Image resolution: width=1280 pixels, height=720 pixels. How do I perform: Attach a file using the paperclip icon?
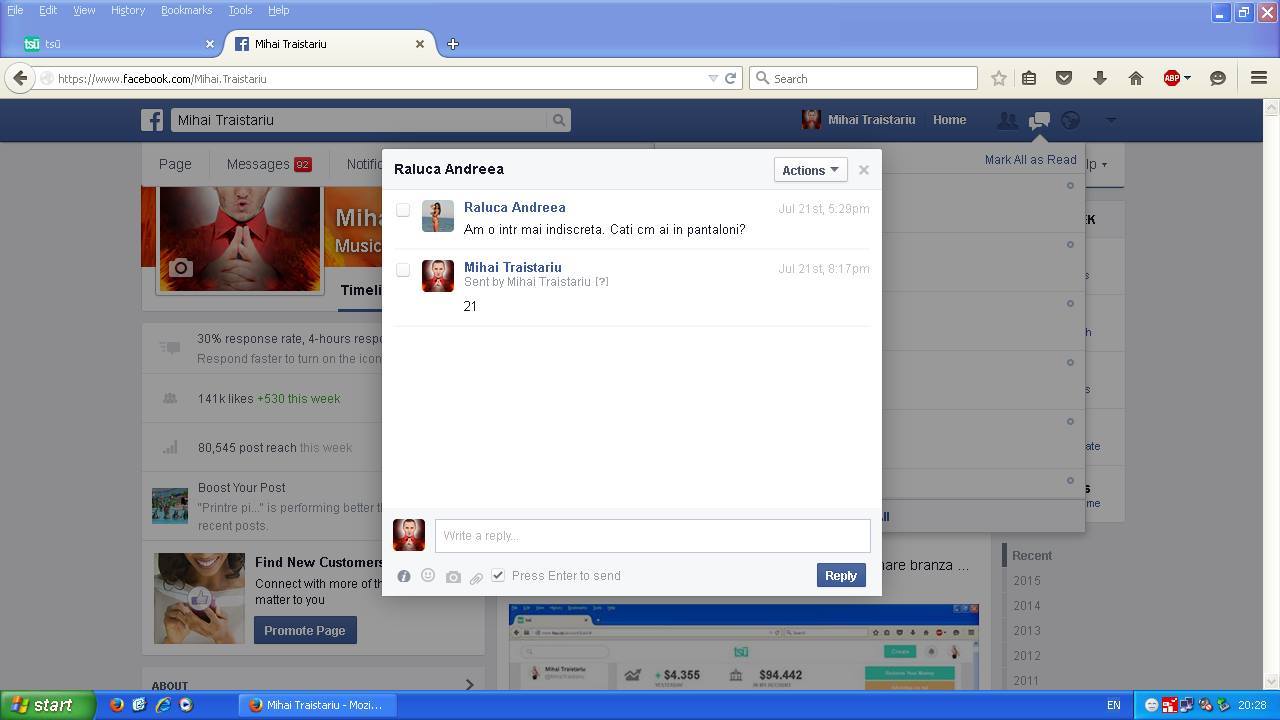(476, 577)
